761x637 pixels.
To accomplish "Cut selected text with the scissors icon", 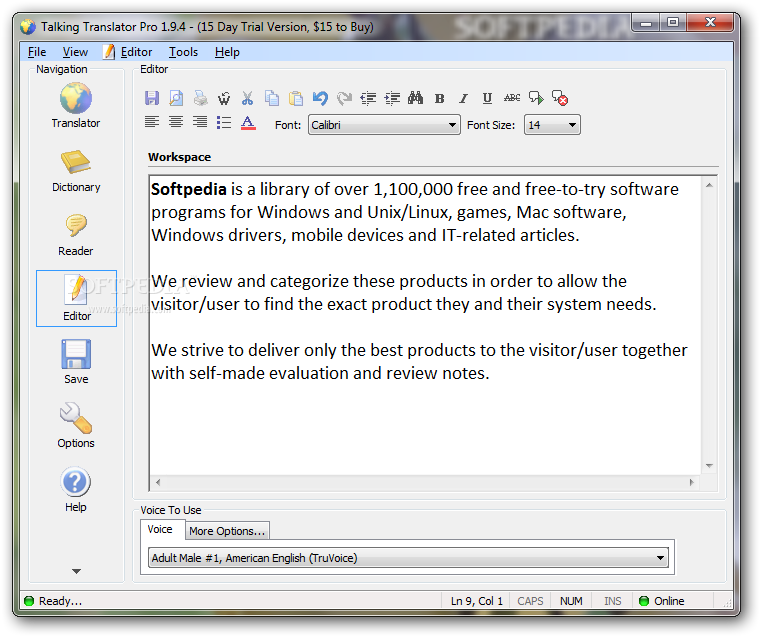I will coord(248,98).
